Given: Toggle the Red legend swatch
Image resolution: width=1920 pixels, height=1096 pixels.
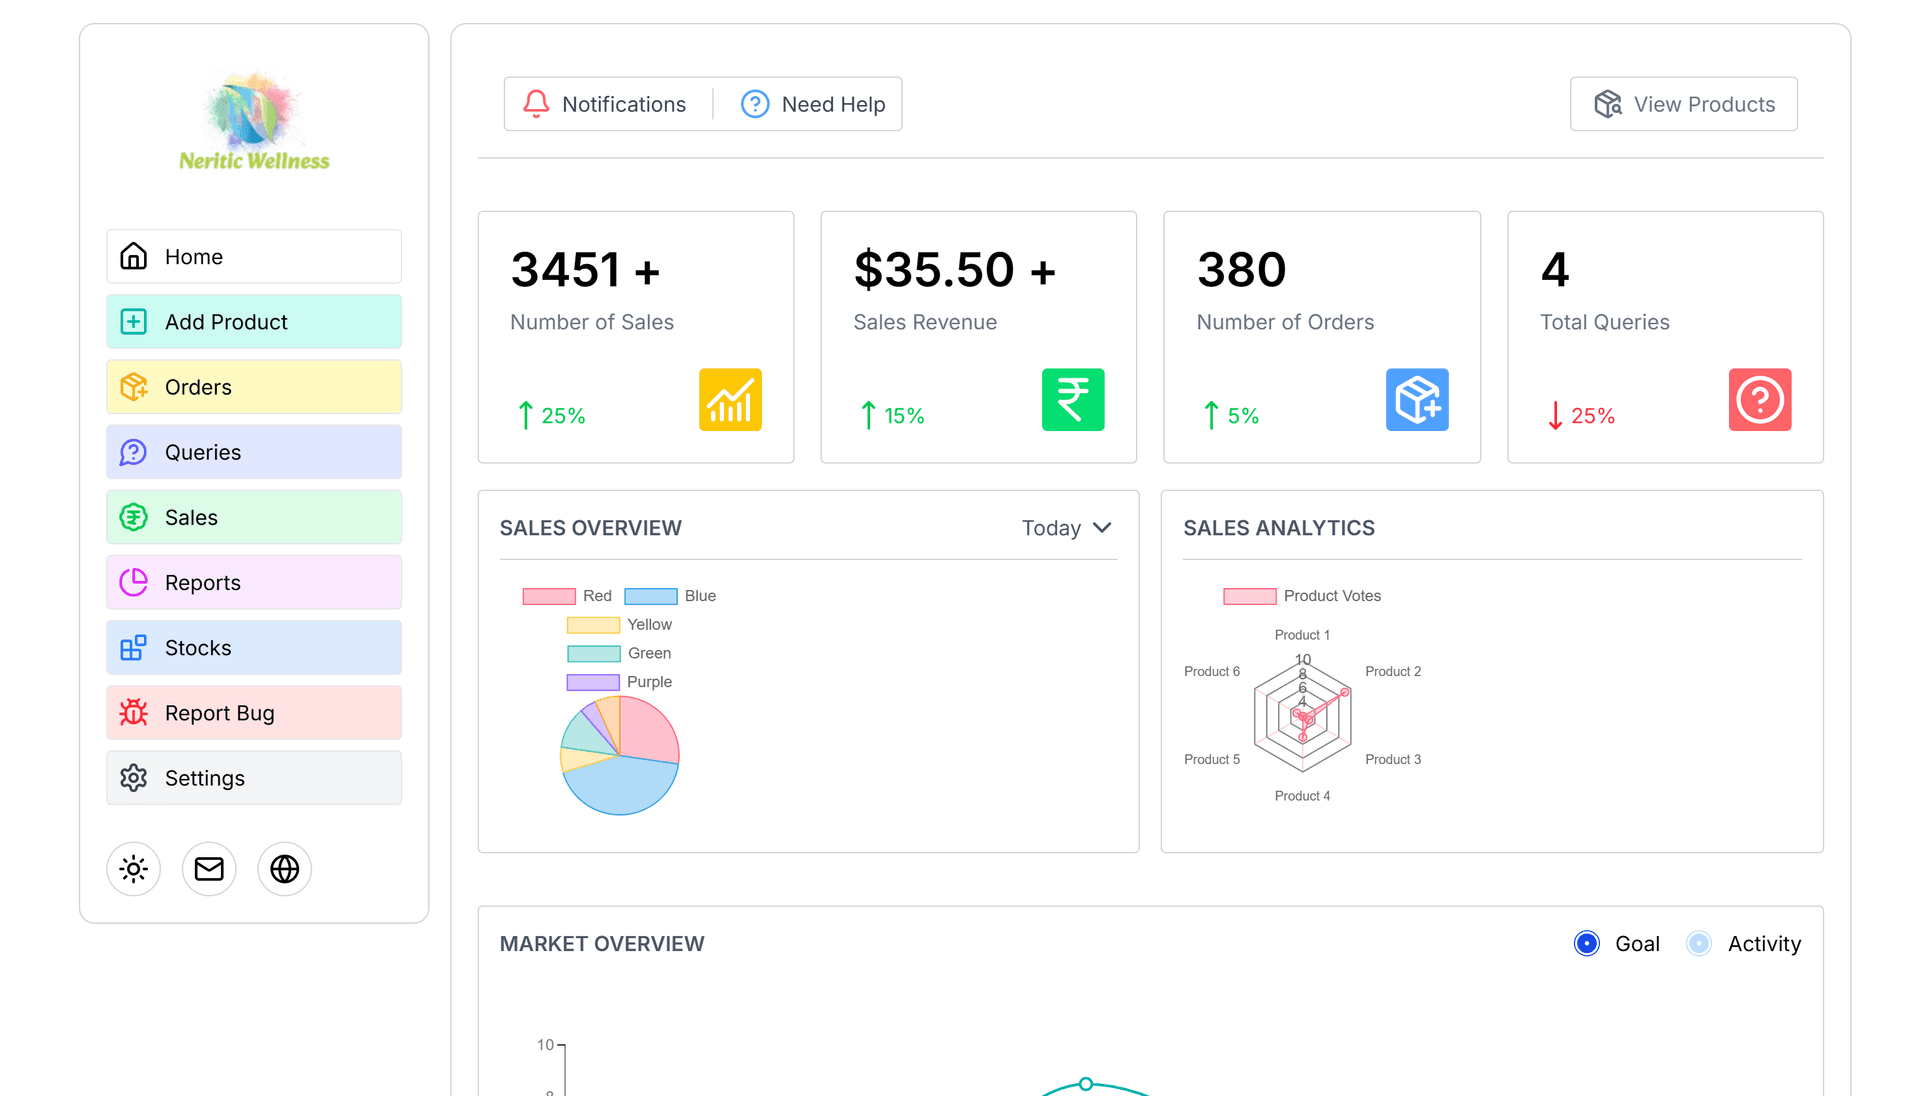Looking at the screenshot, I should point(549,596).
